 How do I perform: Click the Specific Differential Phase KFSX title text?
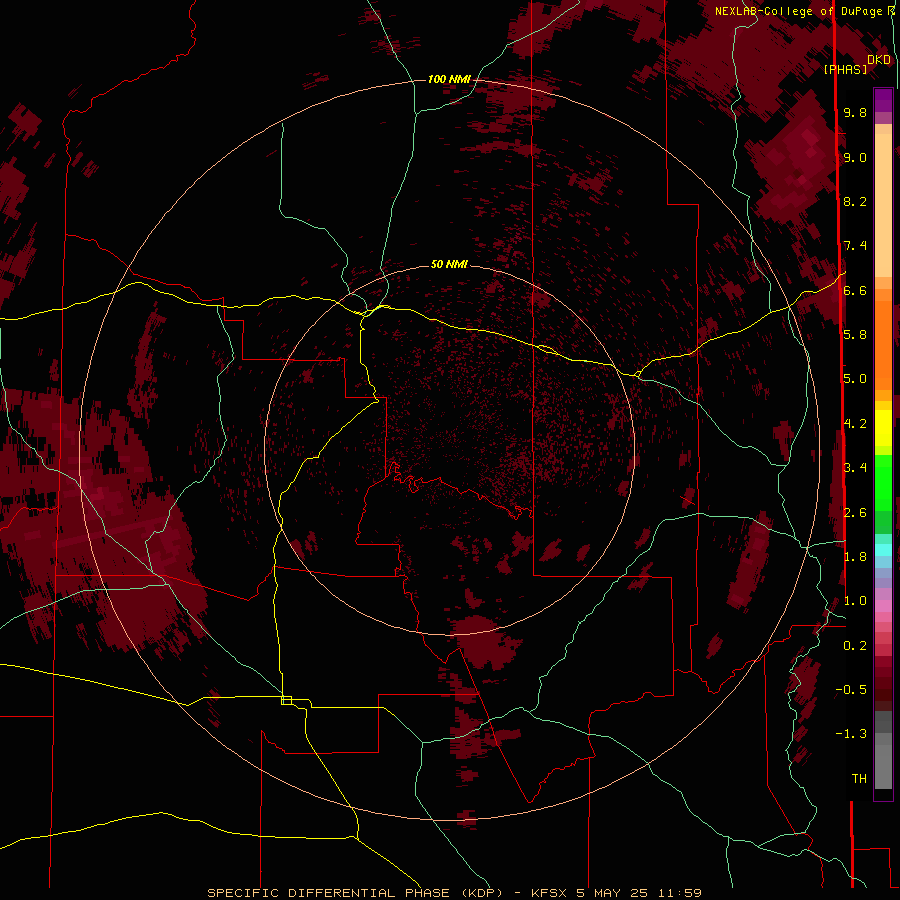pyautogui.click(x=454, y=893)
